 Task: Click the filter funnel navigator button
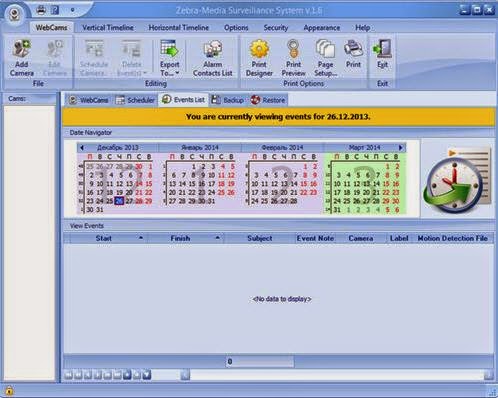147,375
